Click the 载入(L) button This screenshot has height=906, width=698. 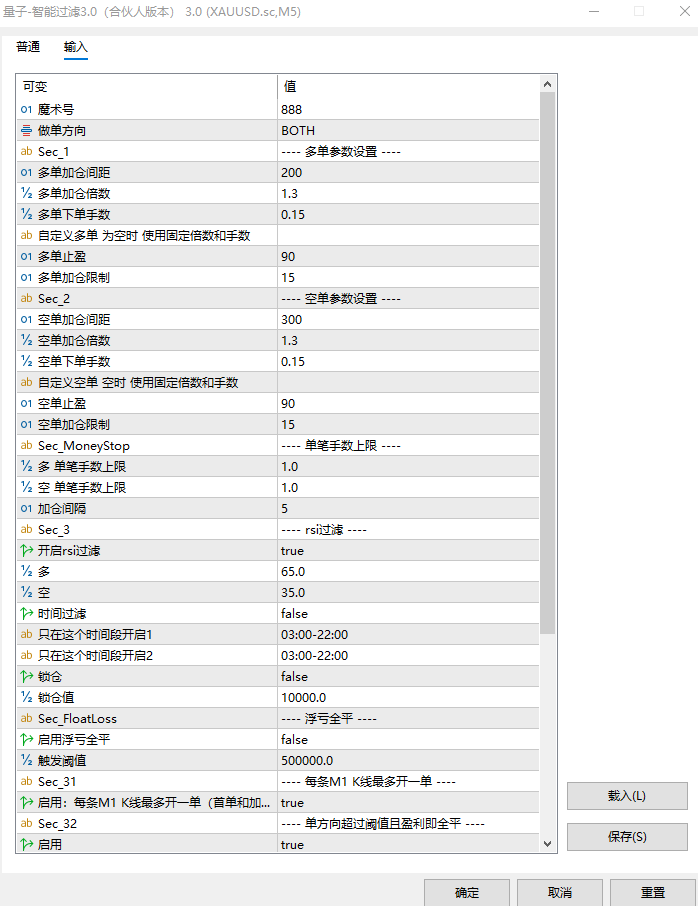627,796
